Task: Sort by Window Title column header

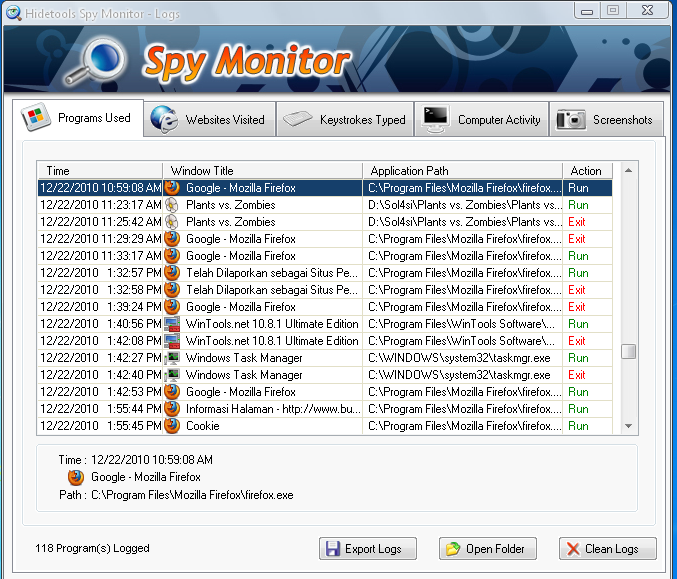Action: 263,171
